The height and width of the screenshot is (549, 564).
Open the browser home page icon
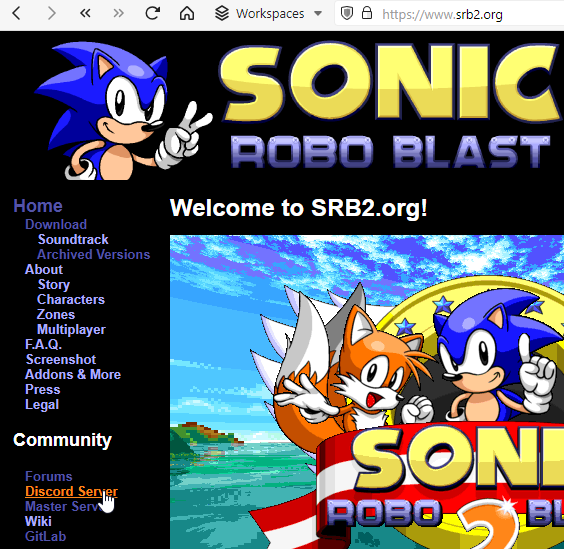(x=187, y=14)
